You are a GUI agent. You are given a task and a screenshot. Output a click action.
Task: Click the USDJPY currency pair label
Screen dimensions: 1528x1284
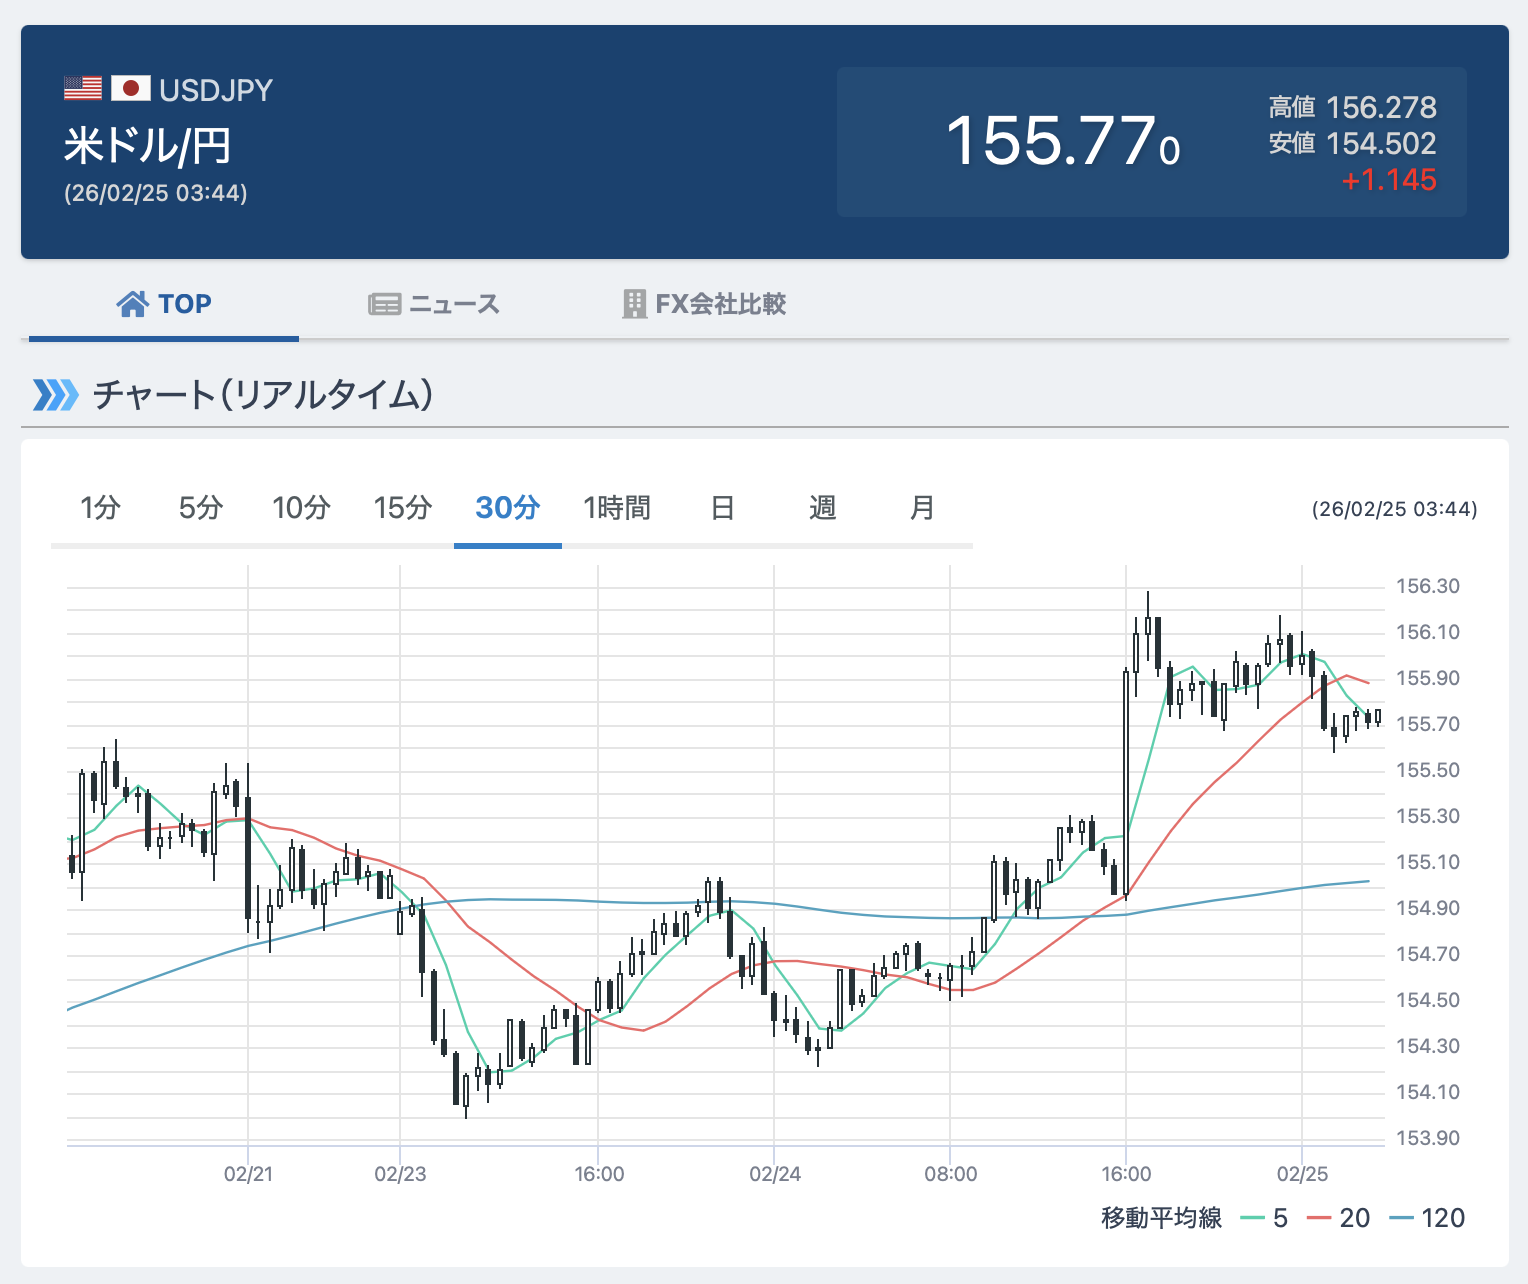216,90
